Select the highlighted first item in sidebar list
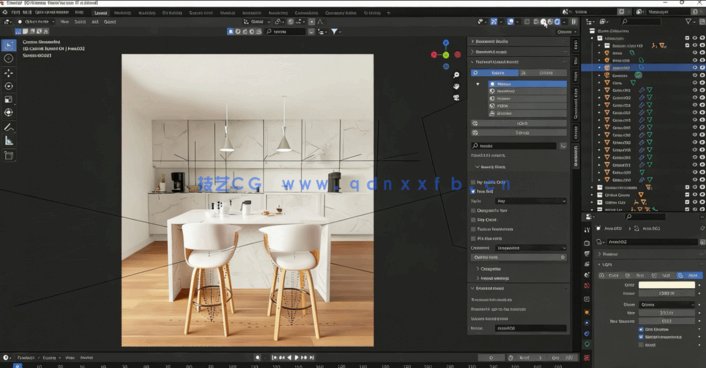Viewport: 706px width, 368px height. pos(528,84)
